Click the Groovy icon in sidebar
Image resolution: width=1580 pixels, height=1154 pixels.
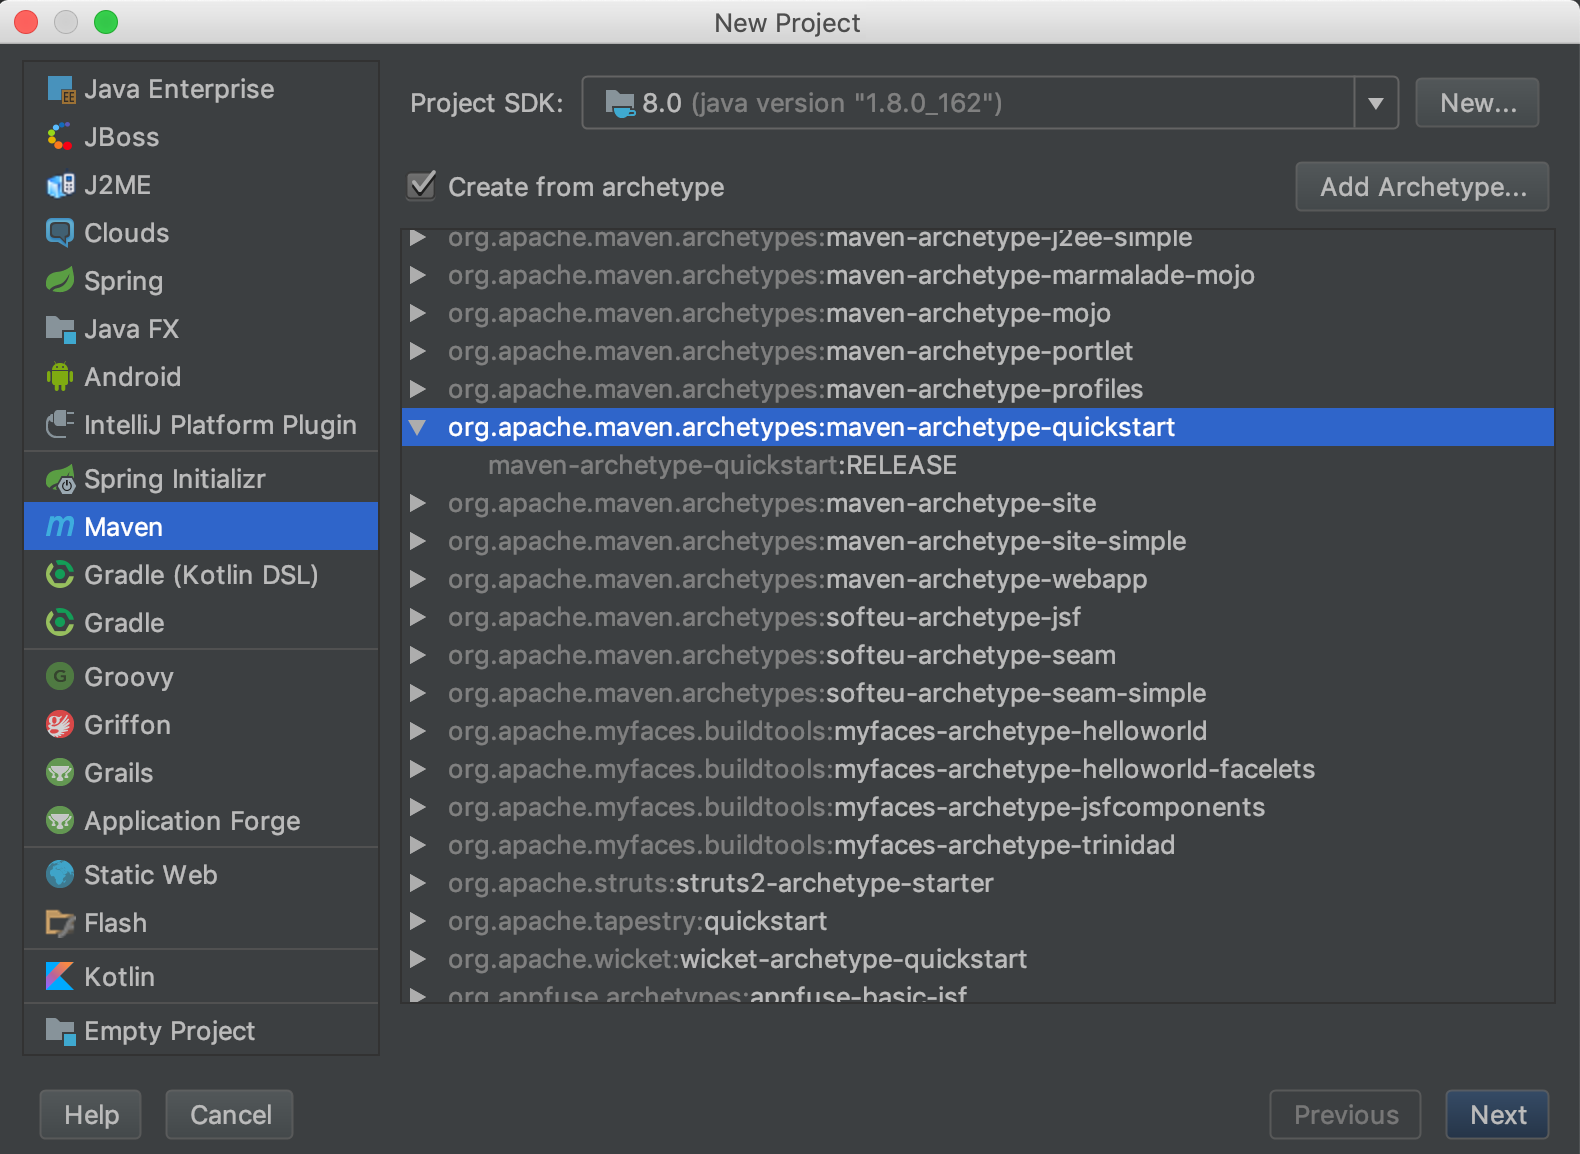(x=60, y=677)
